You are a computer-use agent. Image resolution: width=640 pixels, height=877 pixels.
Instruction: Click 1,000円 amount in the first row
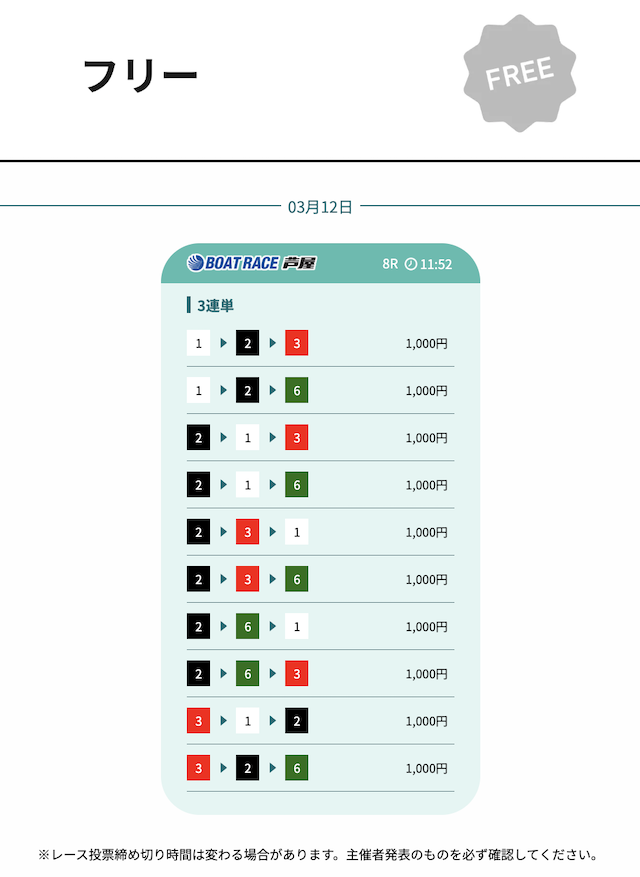click(426, 343)
